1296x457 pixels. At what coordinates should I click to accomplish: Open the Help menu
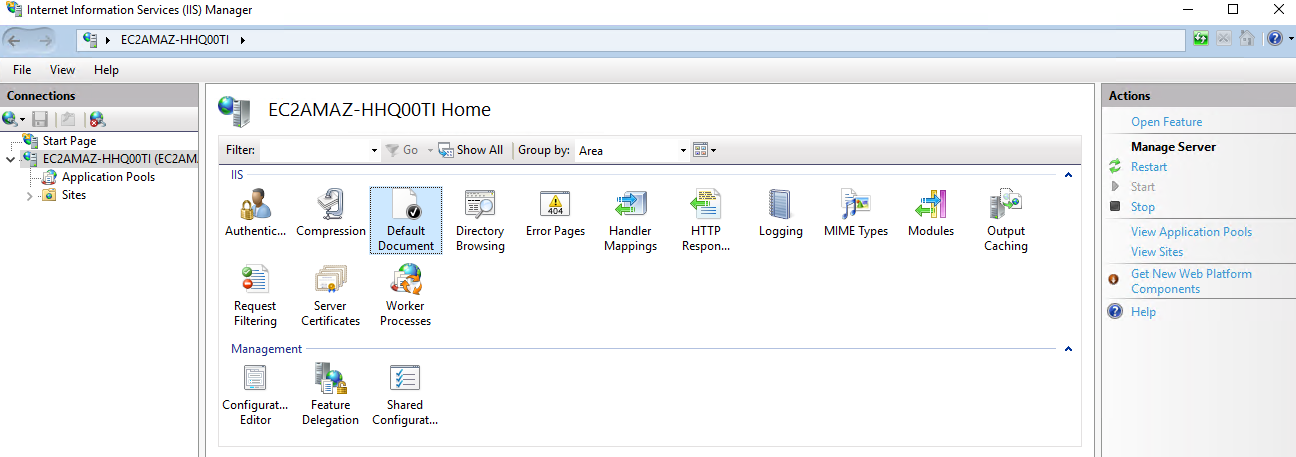pyautogui.click(x=106, y=70)
